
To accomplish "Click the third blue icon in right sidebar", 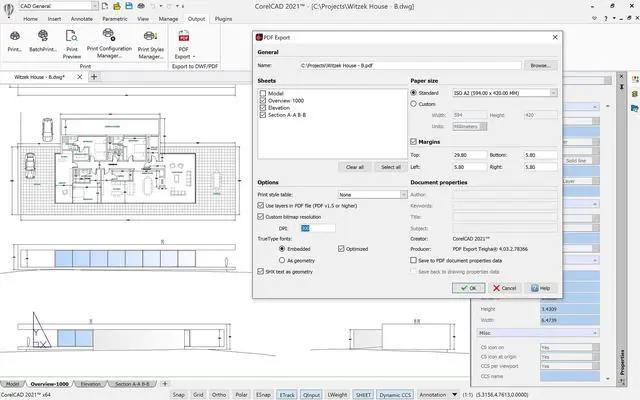I will point(635,108).
